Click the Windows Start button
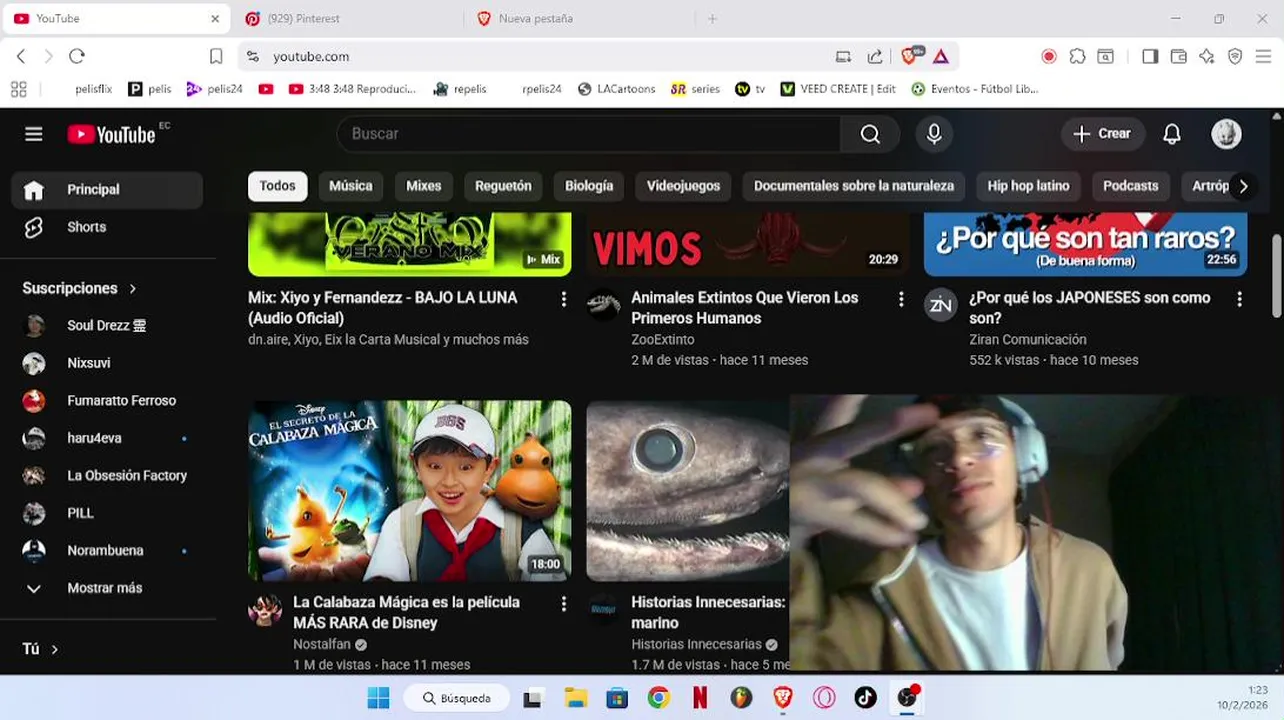This screenshot has height=720, width=1284. pyautogui.click(x=378, y=698)
